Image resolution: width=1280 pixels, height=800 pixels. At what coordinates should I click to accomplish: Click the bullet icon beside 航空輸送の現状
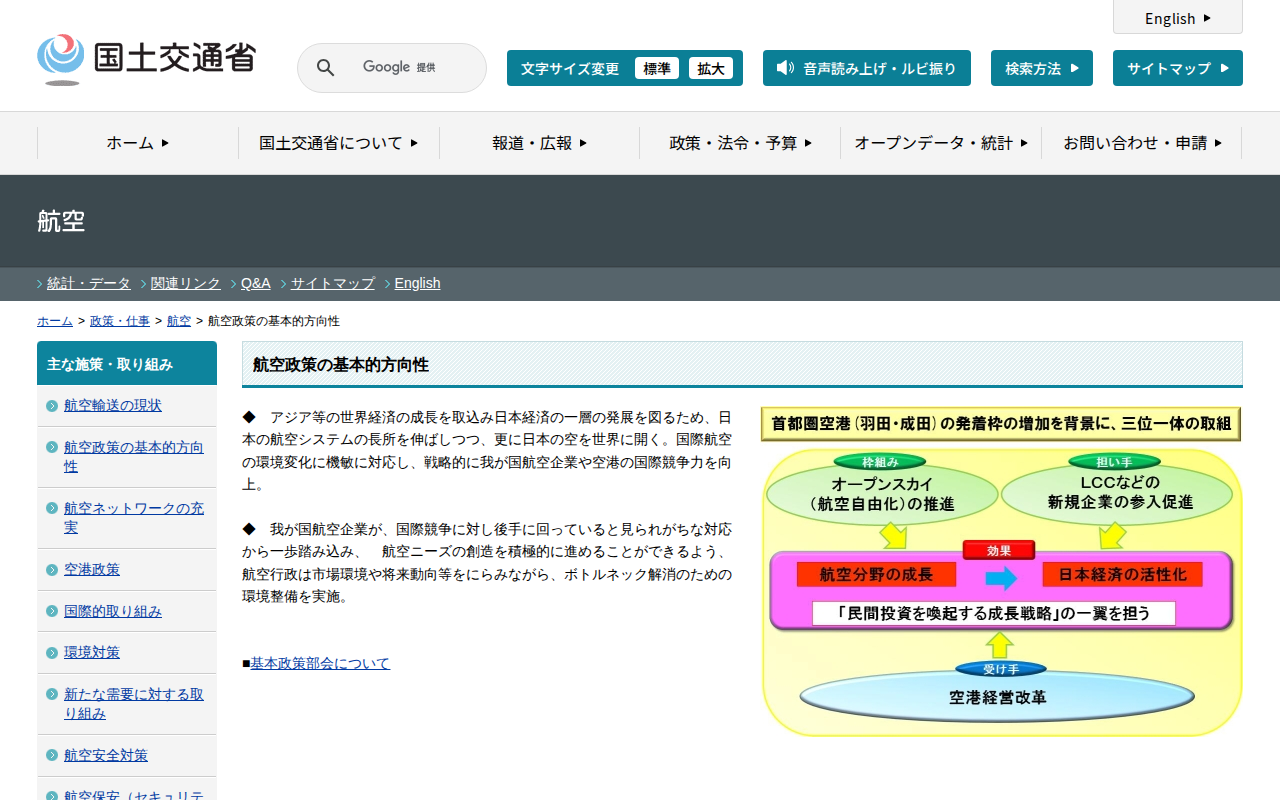pos(52,406)
